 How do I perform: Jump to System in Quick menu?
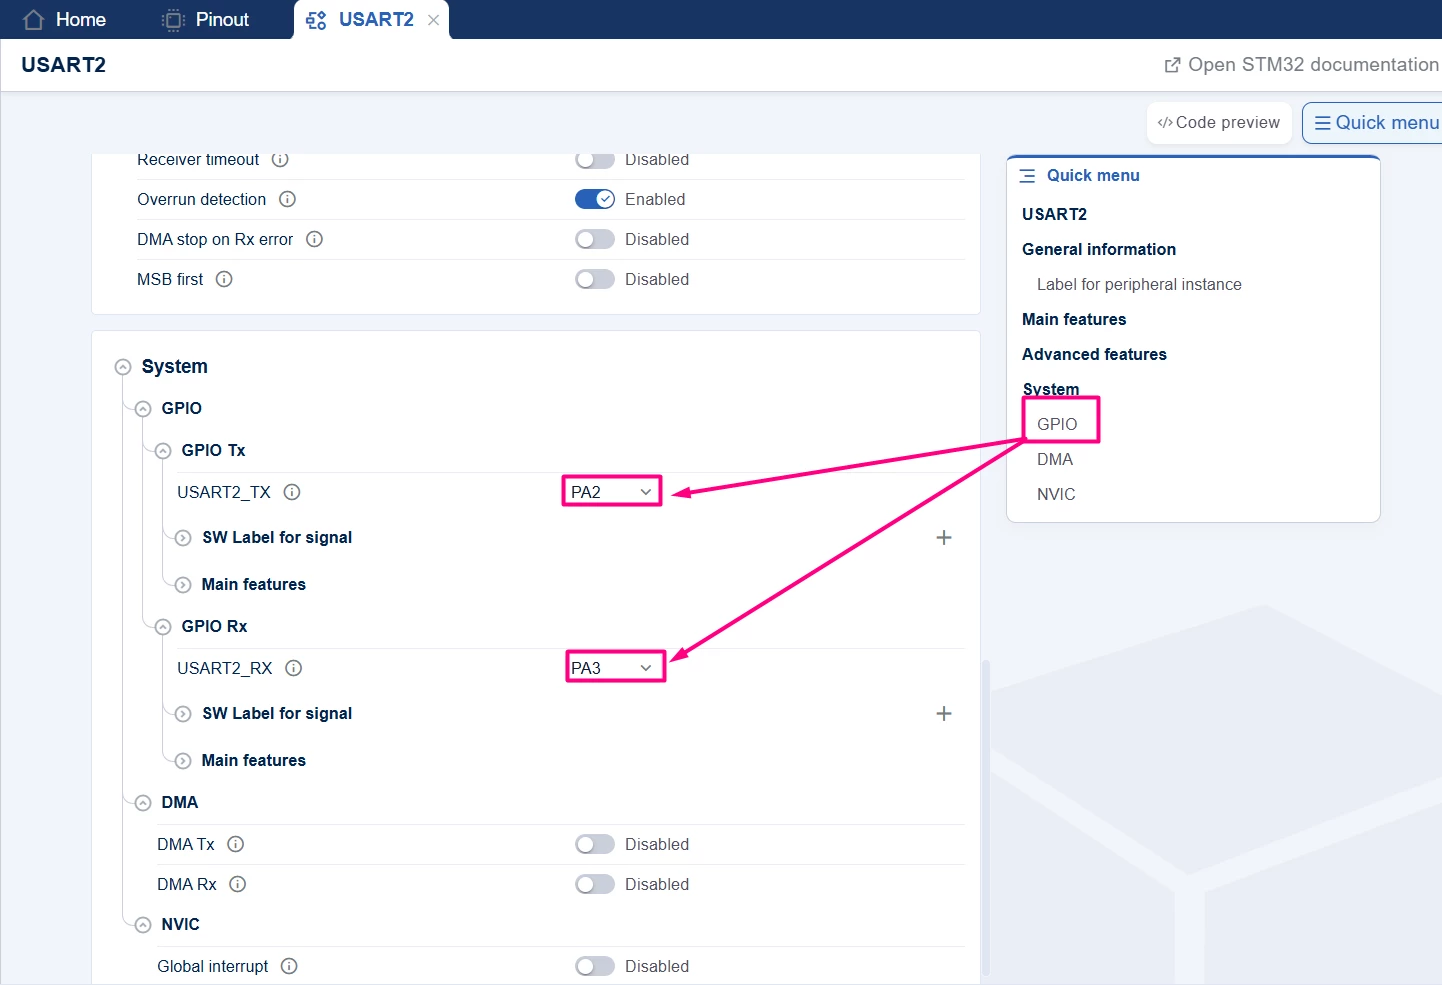[1051, 389]
